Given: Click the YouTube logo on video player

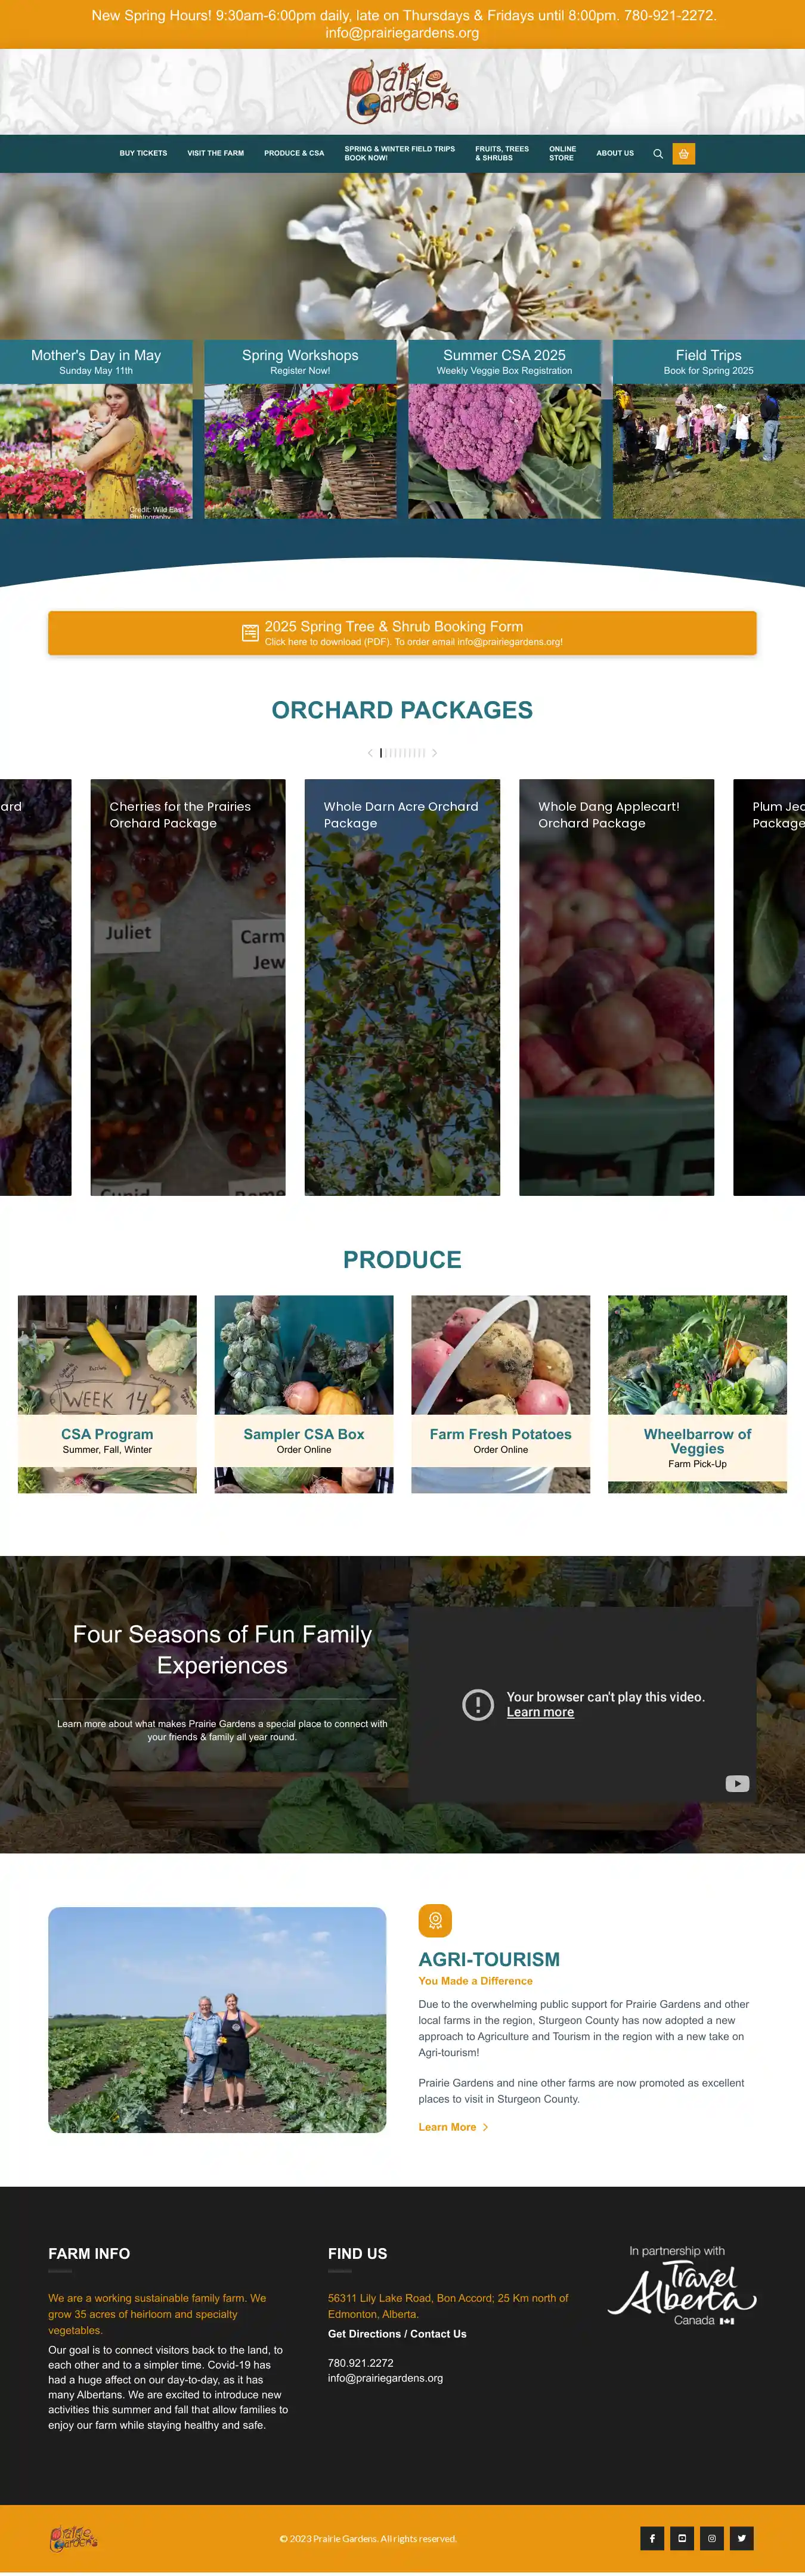Looking at the screenshot, I should pos(737,1784).
